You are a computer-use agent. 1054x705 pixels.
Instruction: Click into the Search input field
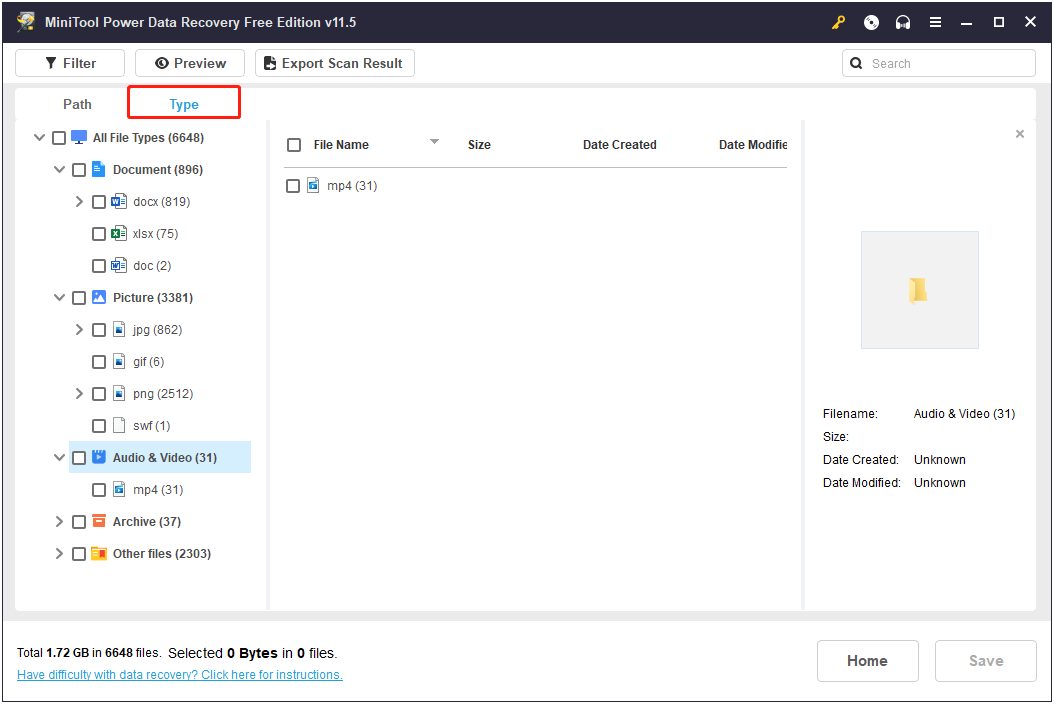[938, 63]
